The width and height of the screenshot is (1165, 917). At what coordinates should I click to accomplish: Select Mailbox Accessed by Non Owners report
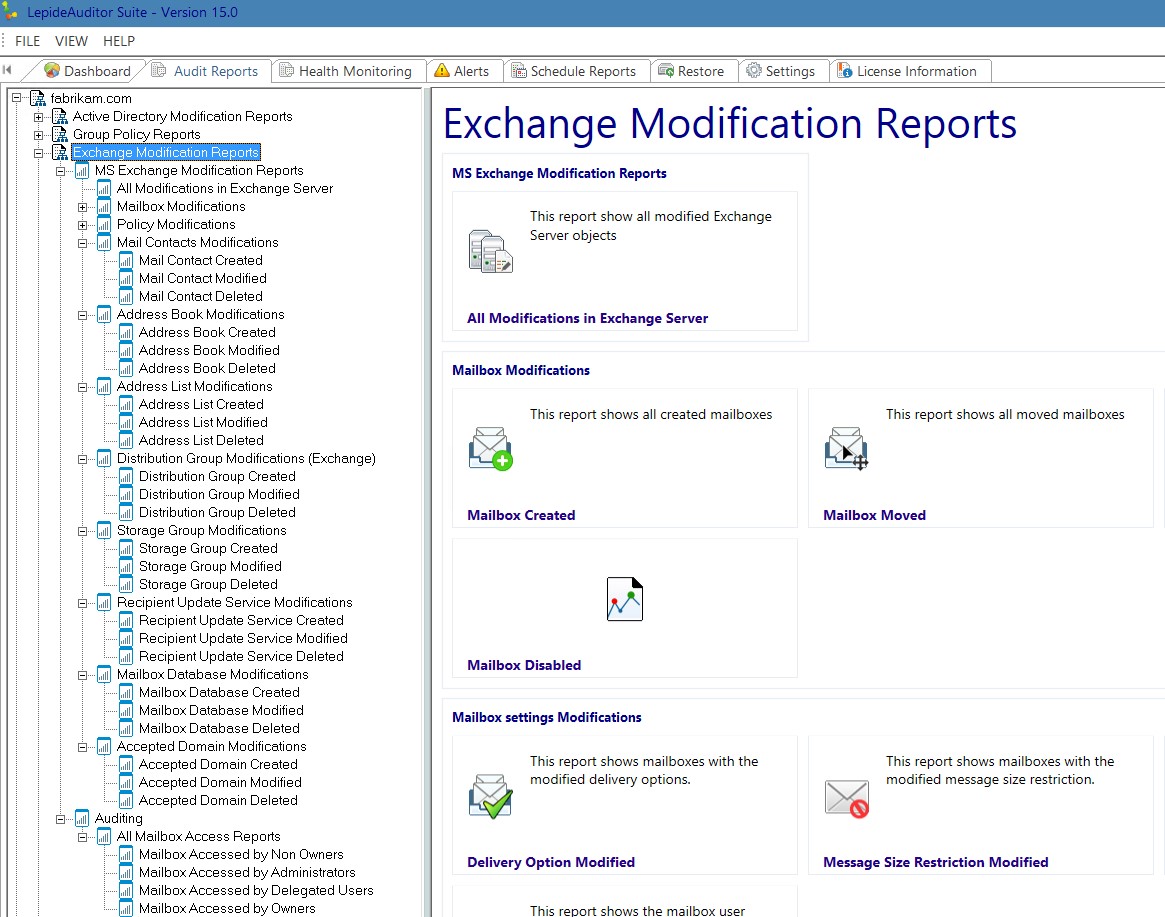(240, 854)
